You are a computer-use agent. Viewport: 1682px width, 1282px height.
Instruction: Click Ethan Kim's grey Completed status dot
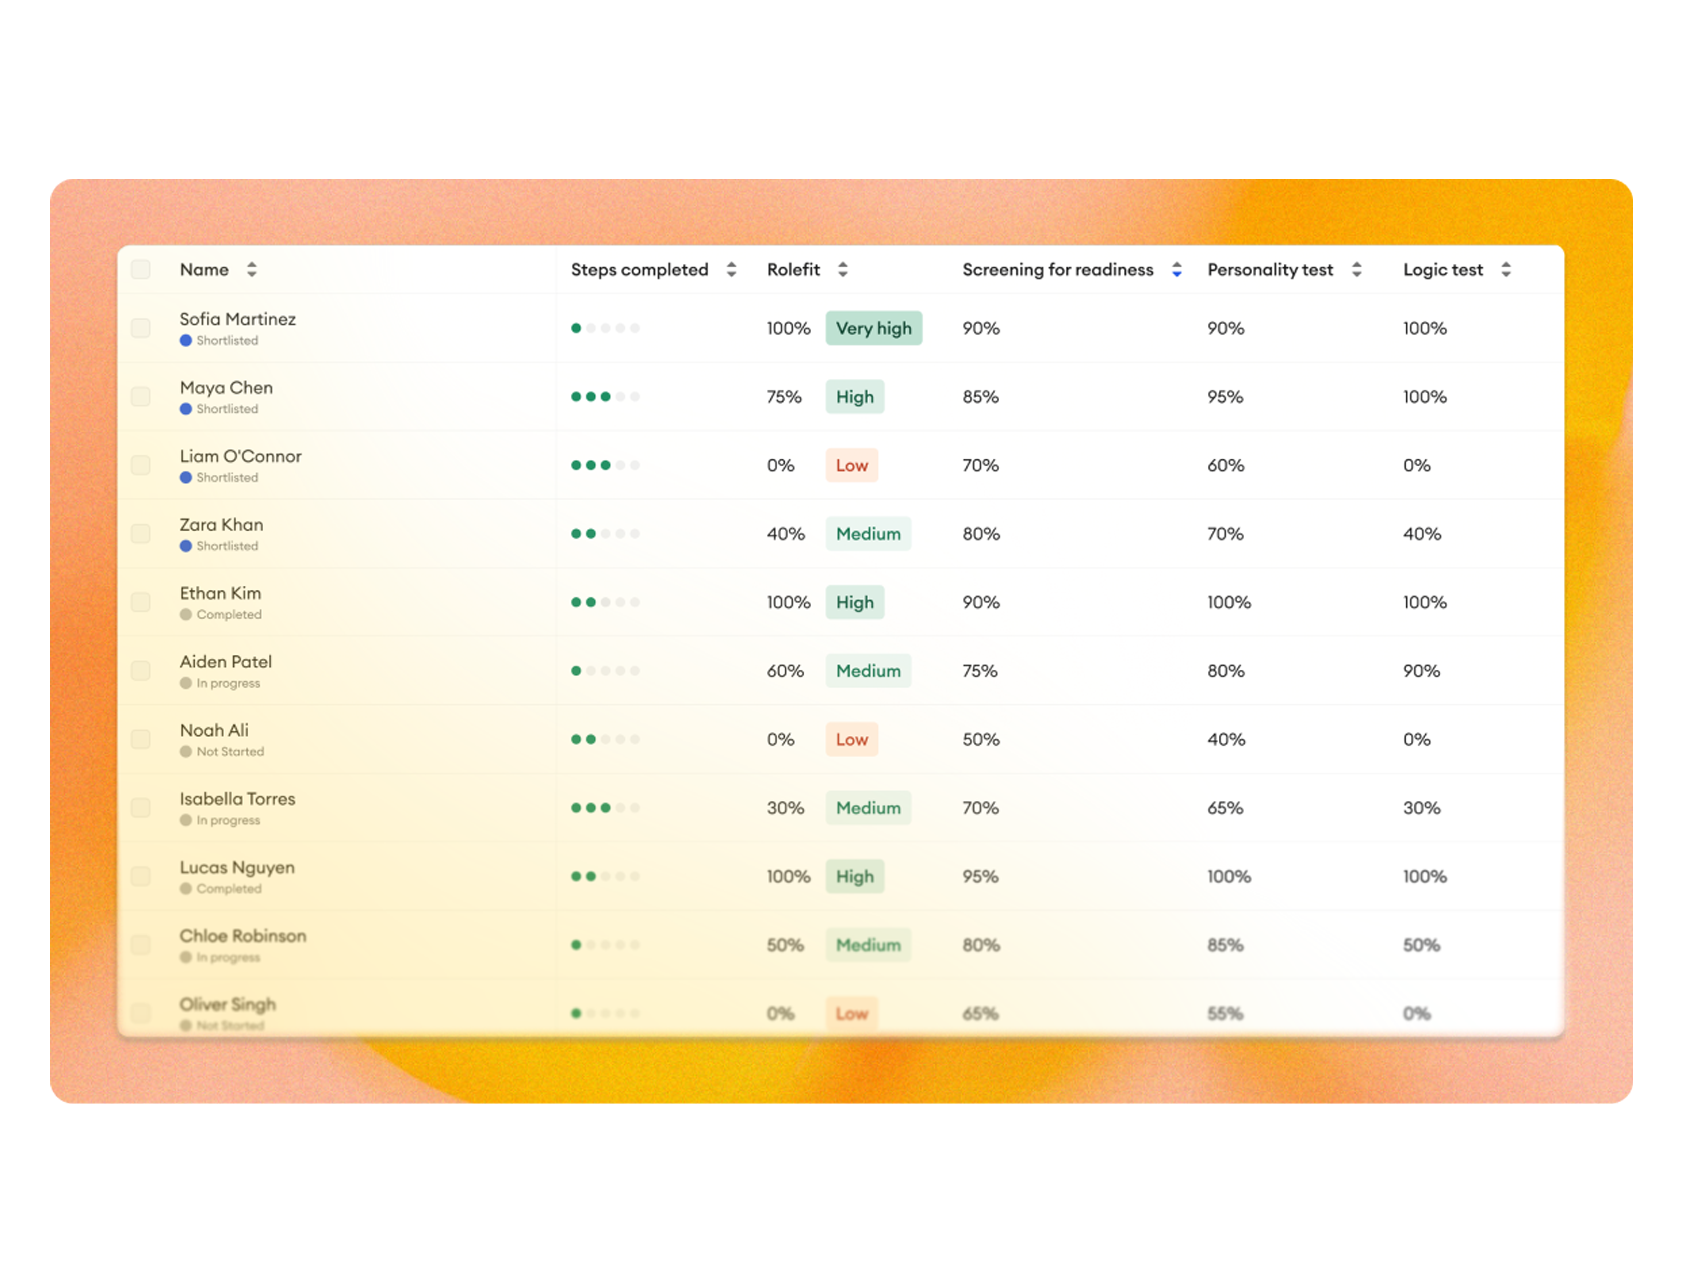[186, 615]
